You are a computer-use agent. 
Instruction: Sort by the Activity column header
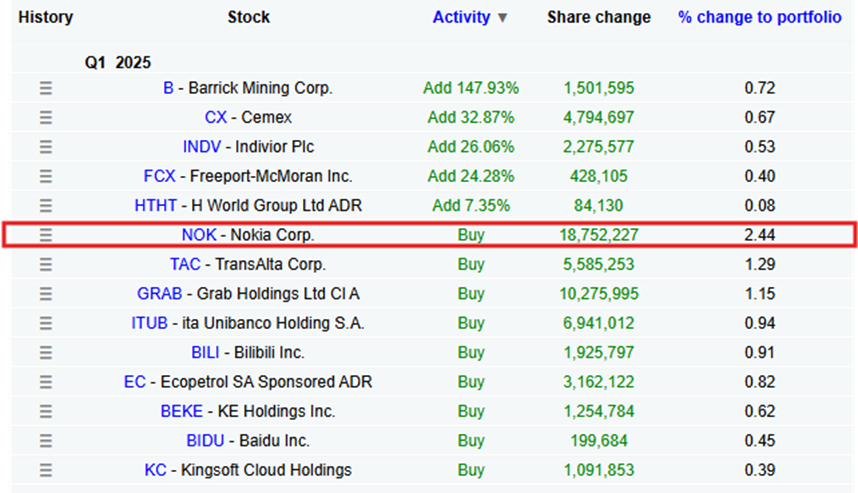[461, 17]
